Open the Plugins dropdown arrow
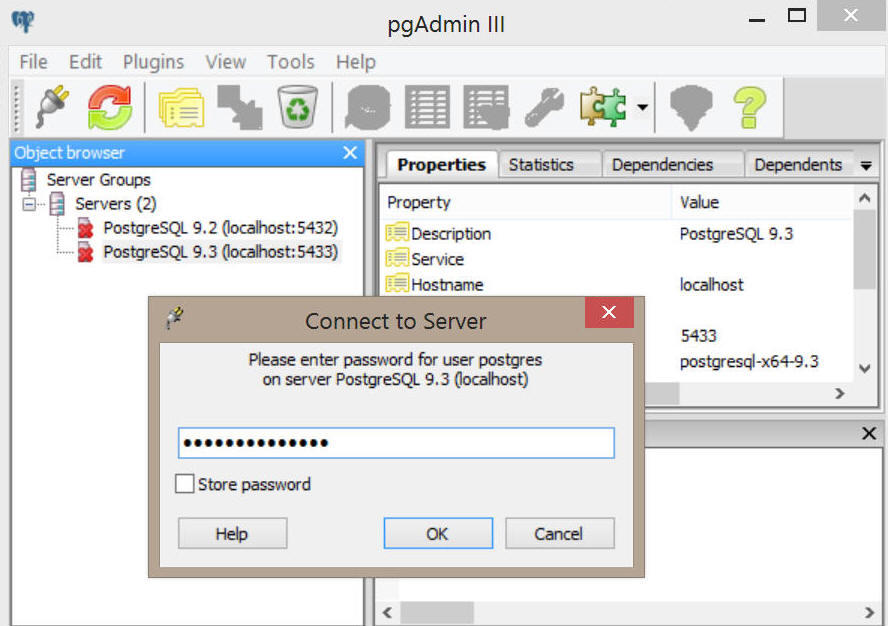The height and width of the screenshot is (626, 888). click(642, 107)
